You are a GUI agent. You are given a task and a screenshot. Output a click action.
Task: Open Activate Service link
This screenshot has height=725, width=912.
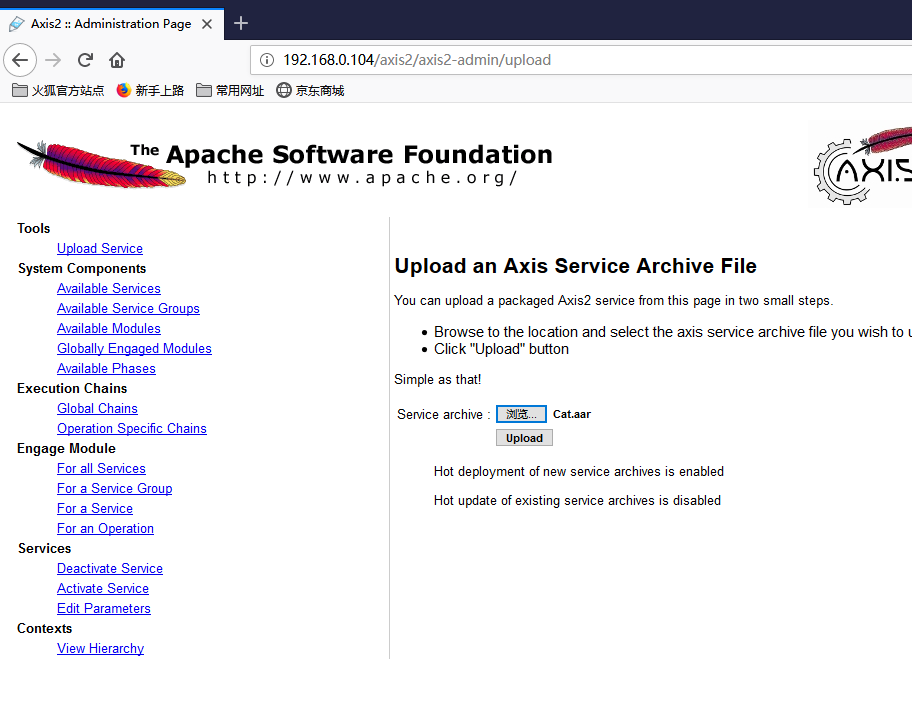[103, 588]
